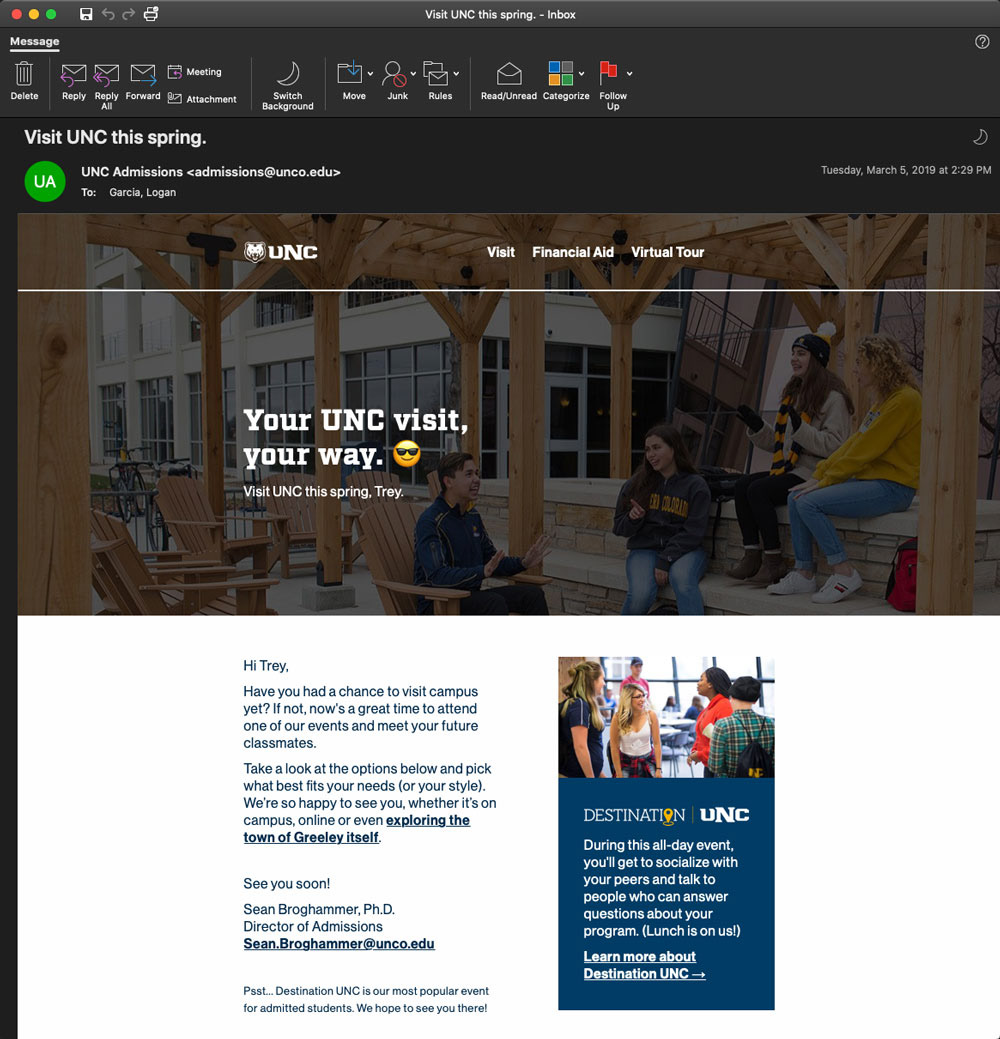The image size is (1000, 1039).
Task: Click the Destination UNC students photo
Action: 666,717
